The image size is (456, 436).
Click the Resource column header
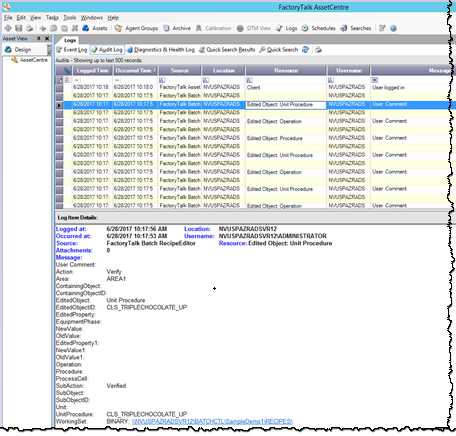[286, 71]
